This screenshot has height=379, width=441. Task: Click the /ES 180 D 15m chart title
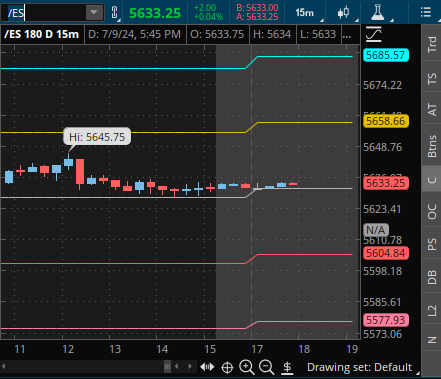click(x=42, y=34)
